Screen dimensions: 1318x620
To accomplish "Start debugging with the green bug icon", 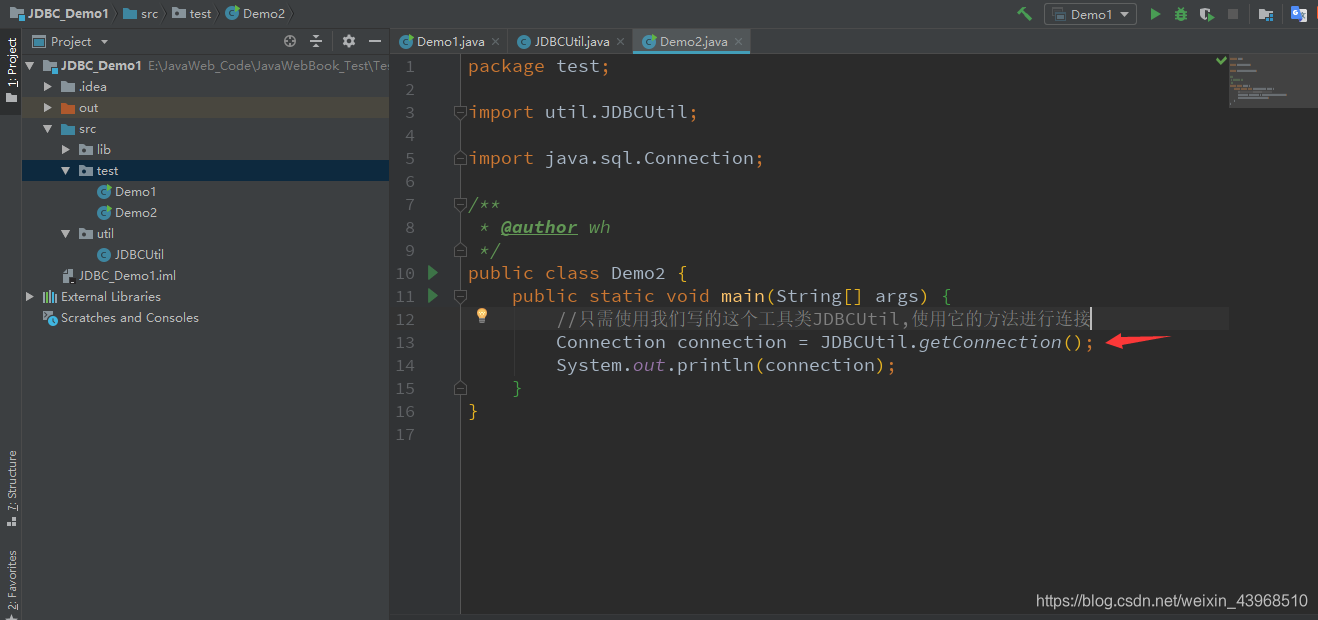I will 1181,14.
